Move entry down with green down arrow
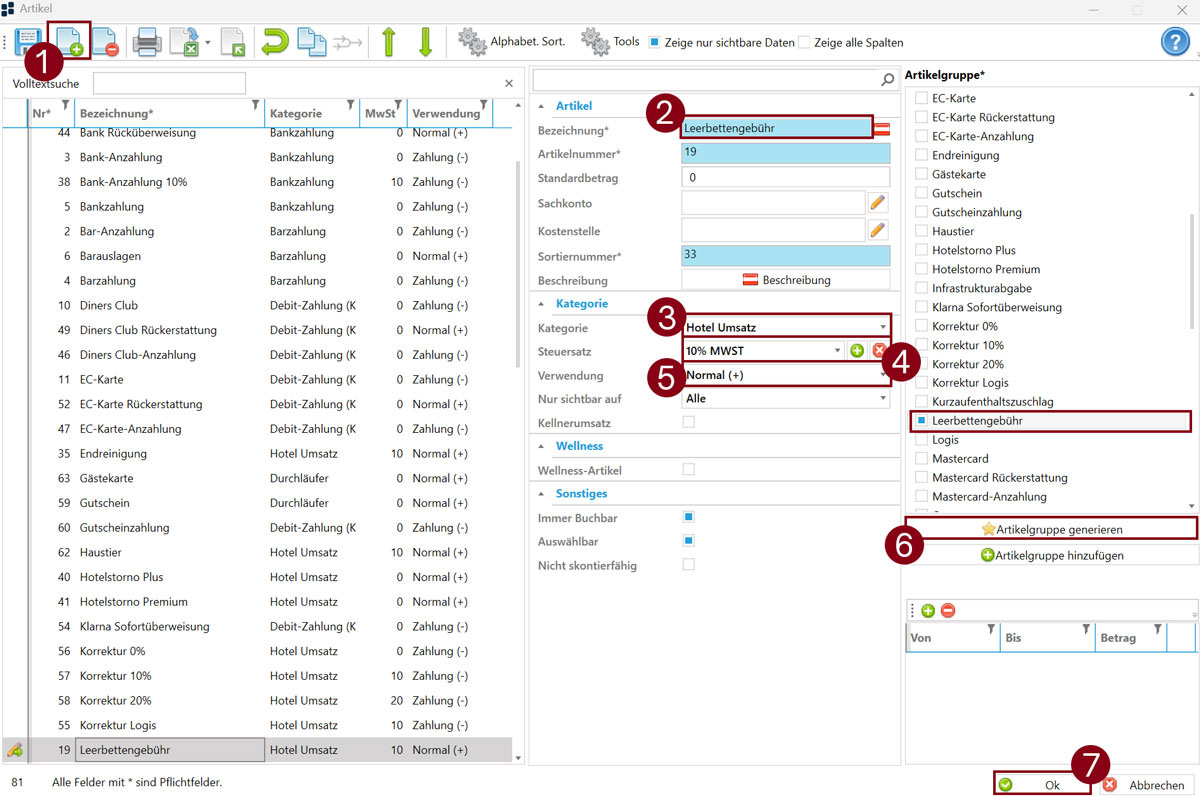Screen dimensions: 1200x796 [x=425, y=42]
